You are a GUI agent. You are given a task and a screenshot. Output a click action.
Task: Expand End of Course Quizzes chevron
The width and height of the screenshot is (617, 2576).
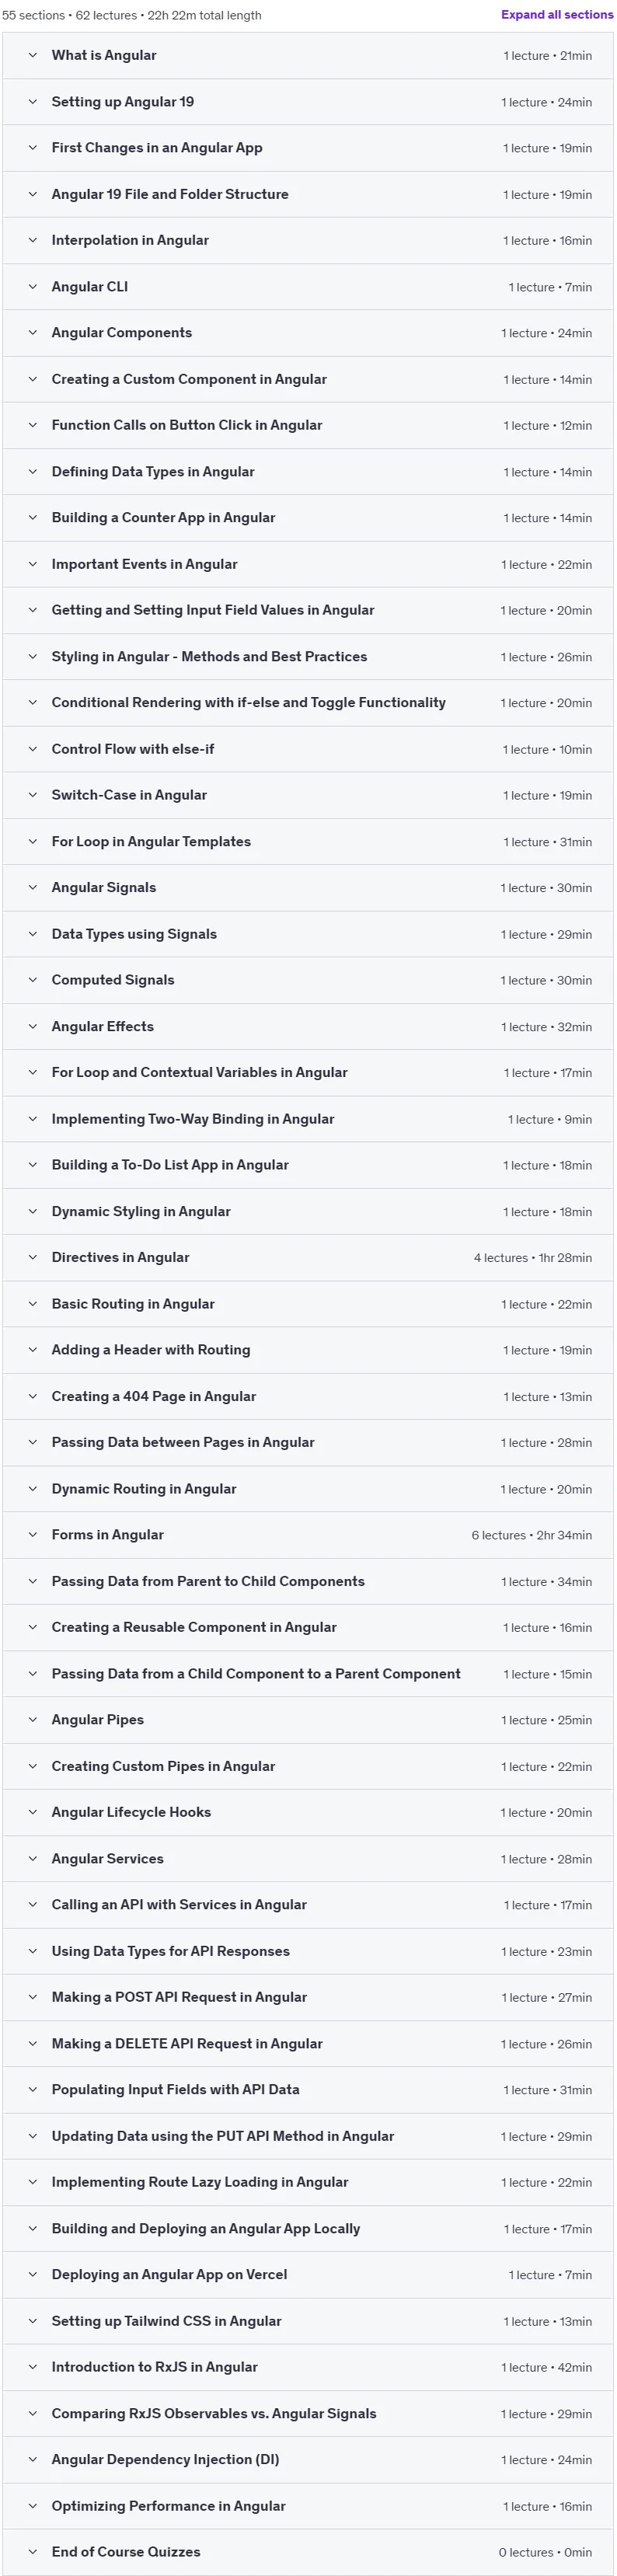click(x=32, y=2552)
